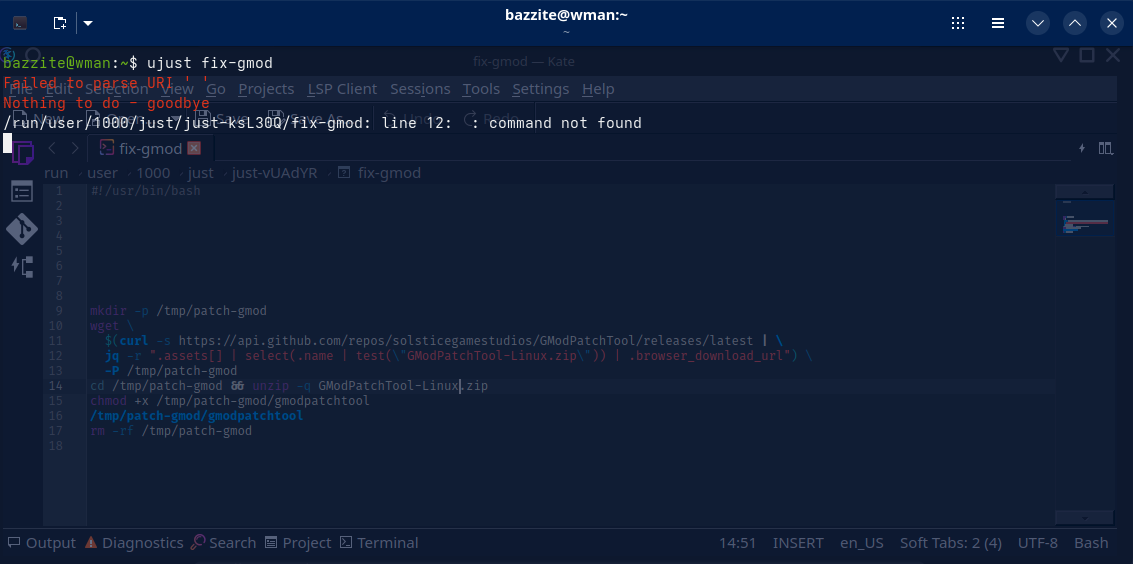The width and height of the screenshot is (1133, 564).
Task: Click Redo in Kate's toolbar
Action: pyautogui.click(x=491, y=118)
